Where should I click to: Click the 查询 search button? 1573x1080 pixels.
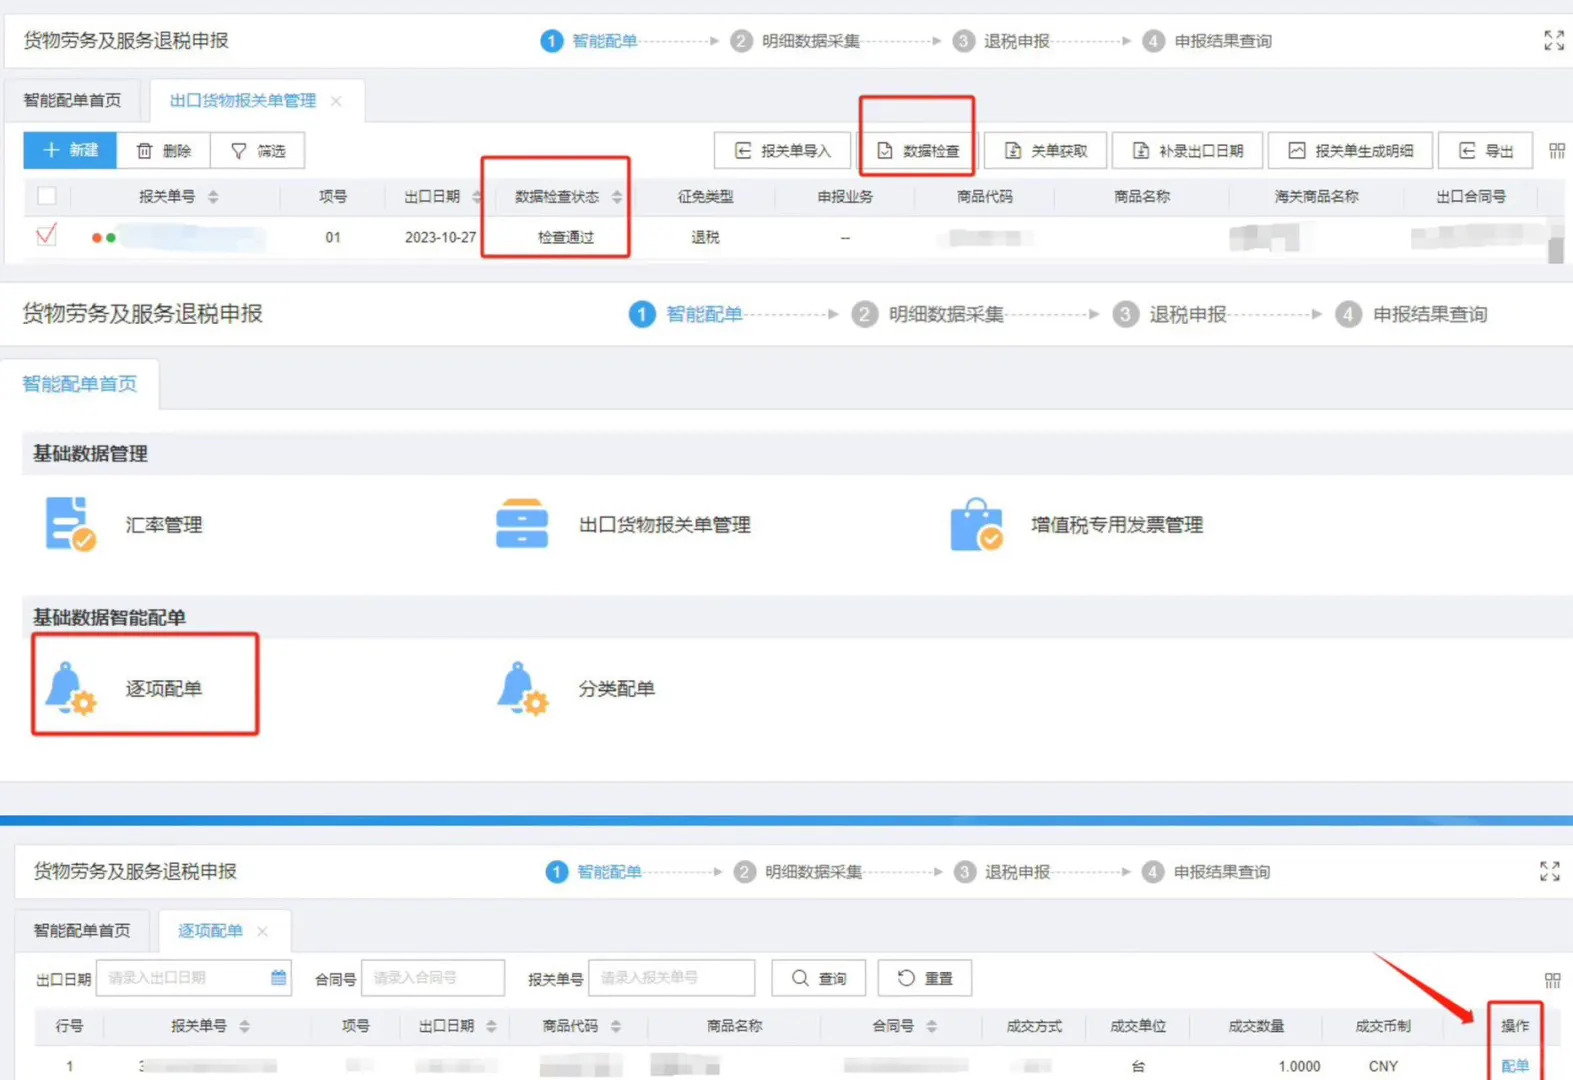coord(818,978)
